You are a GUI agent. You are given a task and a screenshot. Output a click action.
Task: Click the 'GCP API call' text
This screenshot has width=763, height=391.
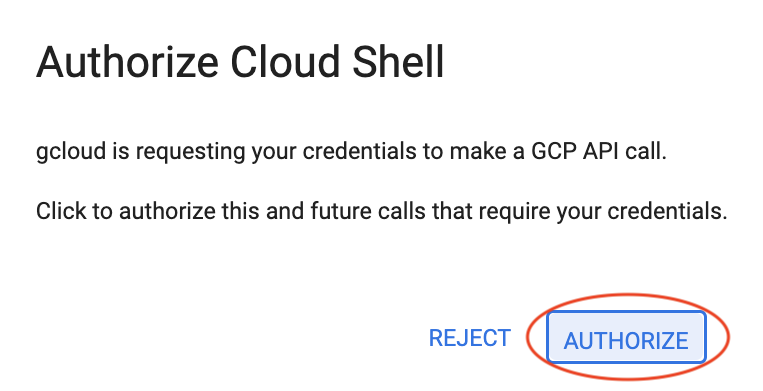point(599,152)
